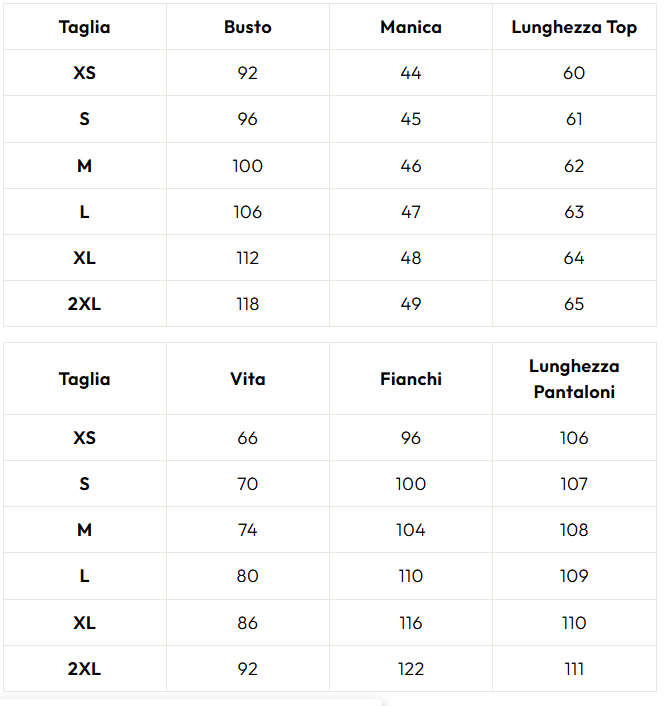Select Fianchi value 122 for 2XL
Screen dimensions: 664x706
(x=411, y=669)
